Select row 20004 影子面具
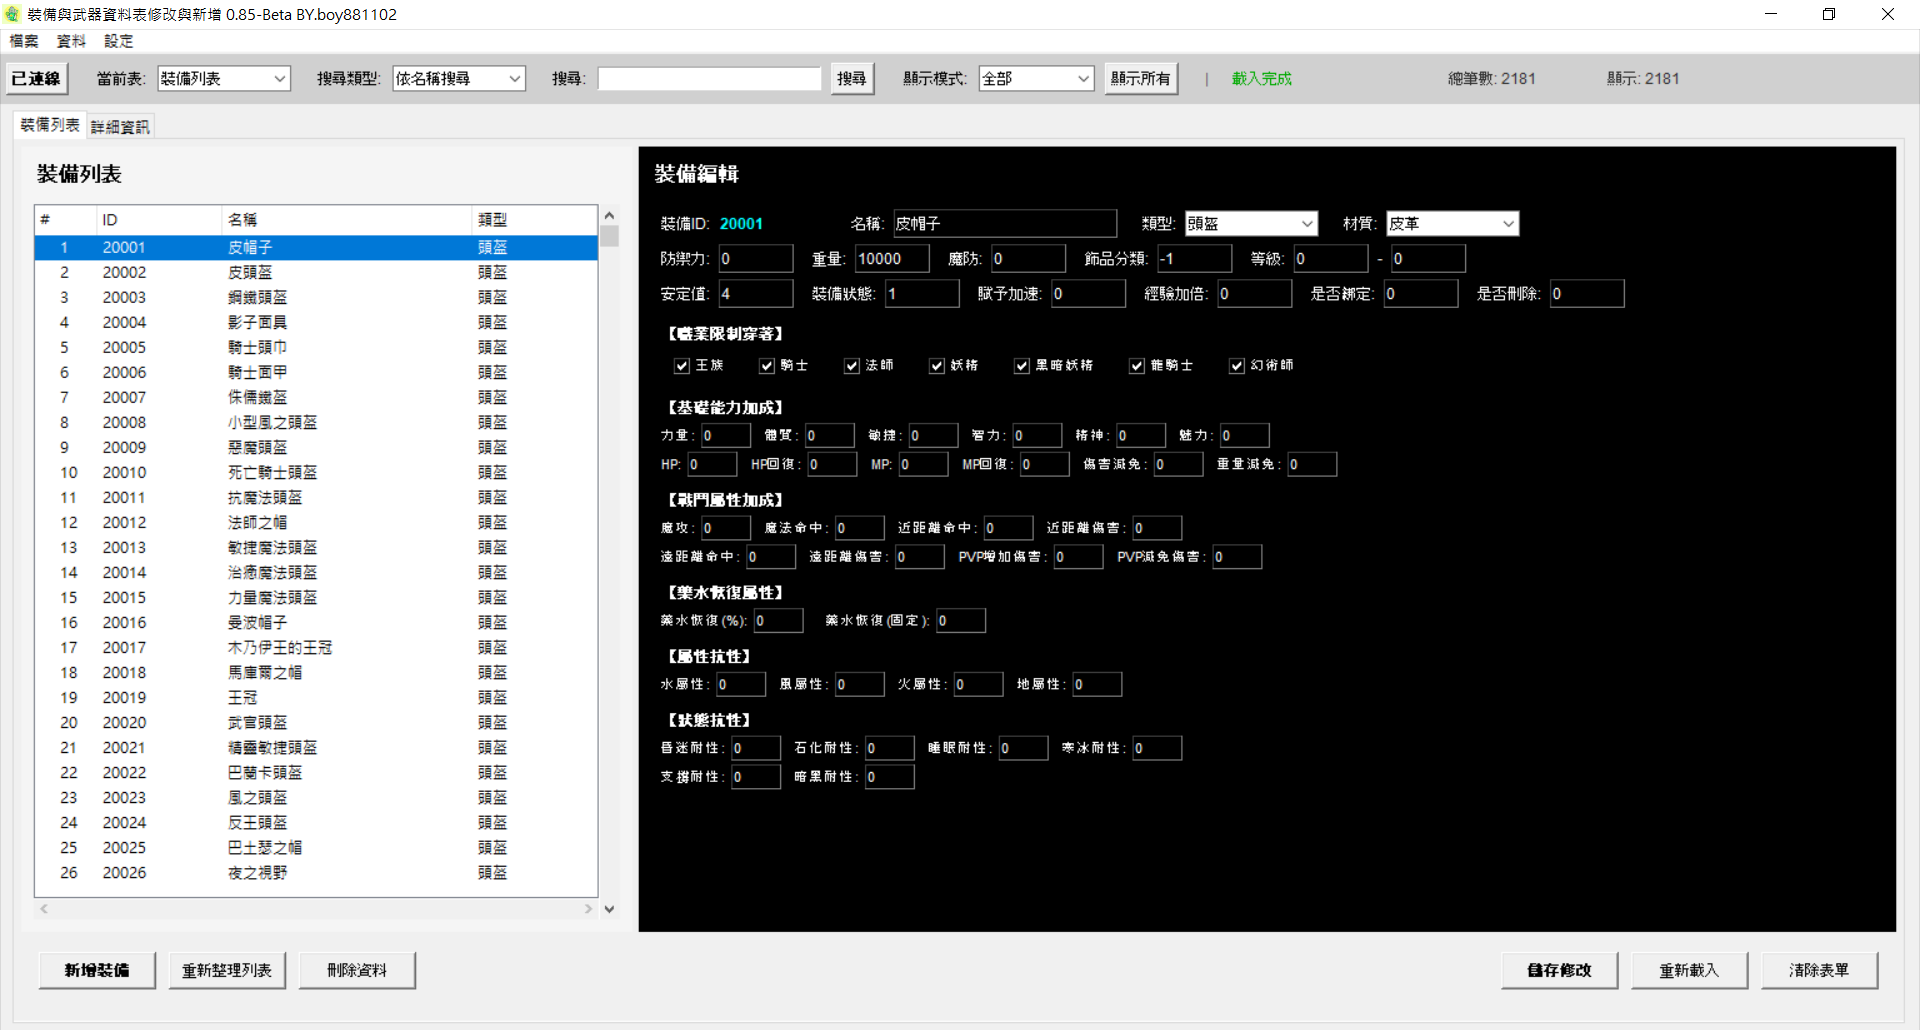Viewport: 1920px width, 1030px height. tap(316, 322)
